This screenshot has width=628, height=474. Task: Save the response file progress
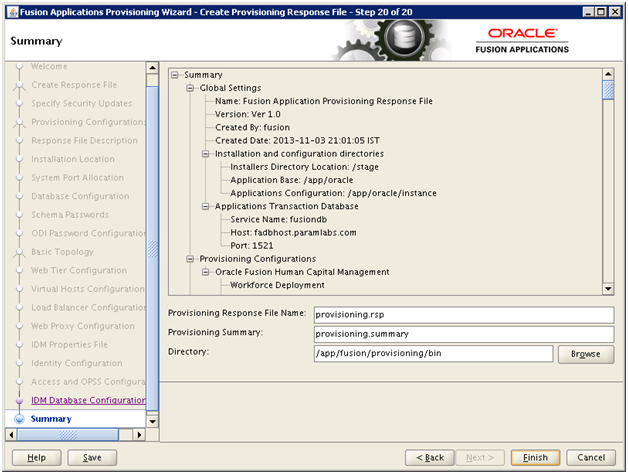[x=92, y=458]
